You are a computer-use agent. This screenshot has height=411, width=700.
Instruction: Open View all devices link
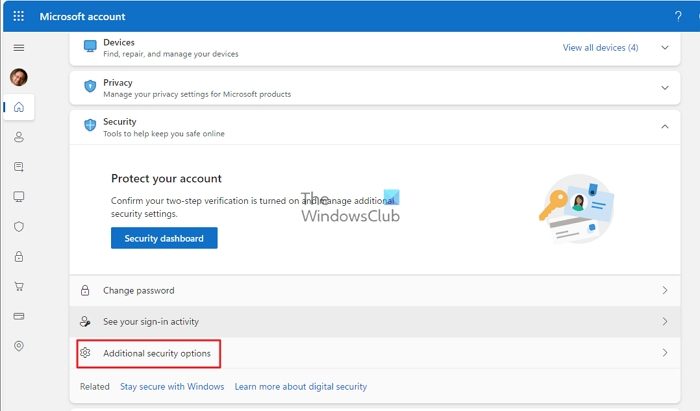(600, 47)
